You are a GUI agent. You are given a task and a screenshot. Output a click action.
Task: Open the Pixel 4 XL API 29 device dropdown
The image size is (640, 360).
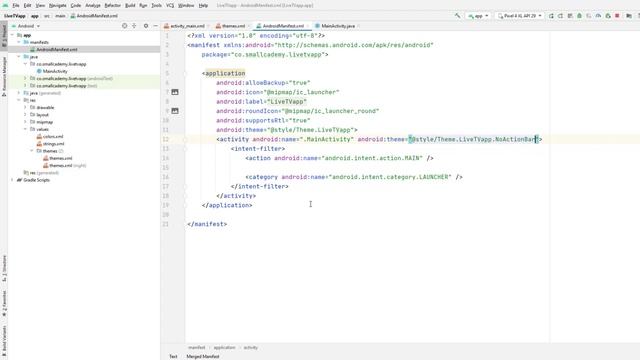pos(520,16)
